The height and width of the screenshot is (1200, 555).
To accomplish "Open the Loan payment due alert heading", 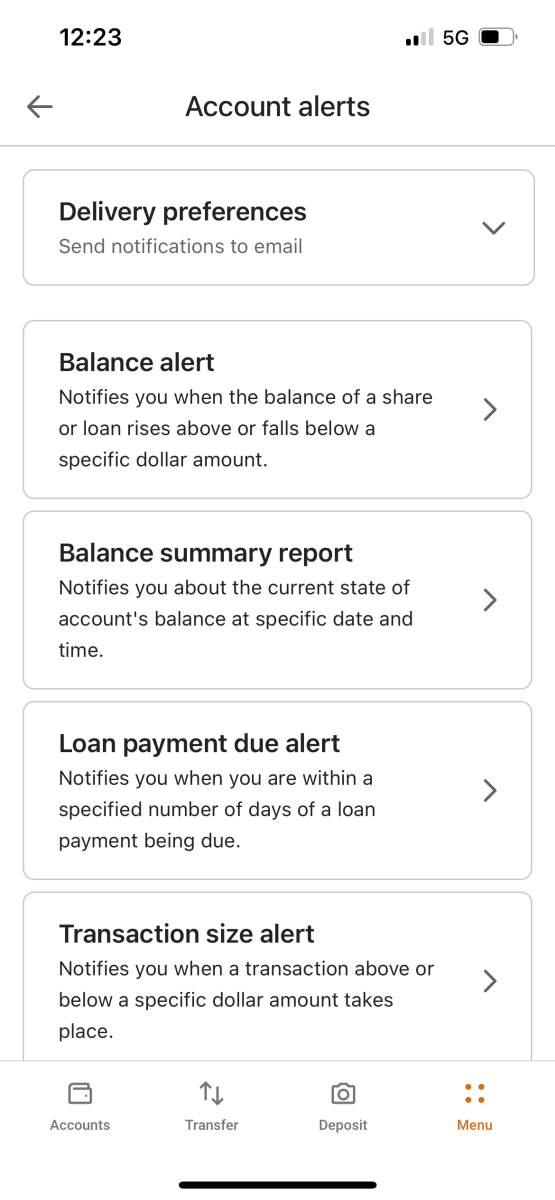I will click(200, 743).
